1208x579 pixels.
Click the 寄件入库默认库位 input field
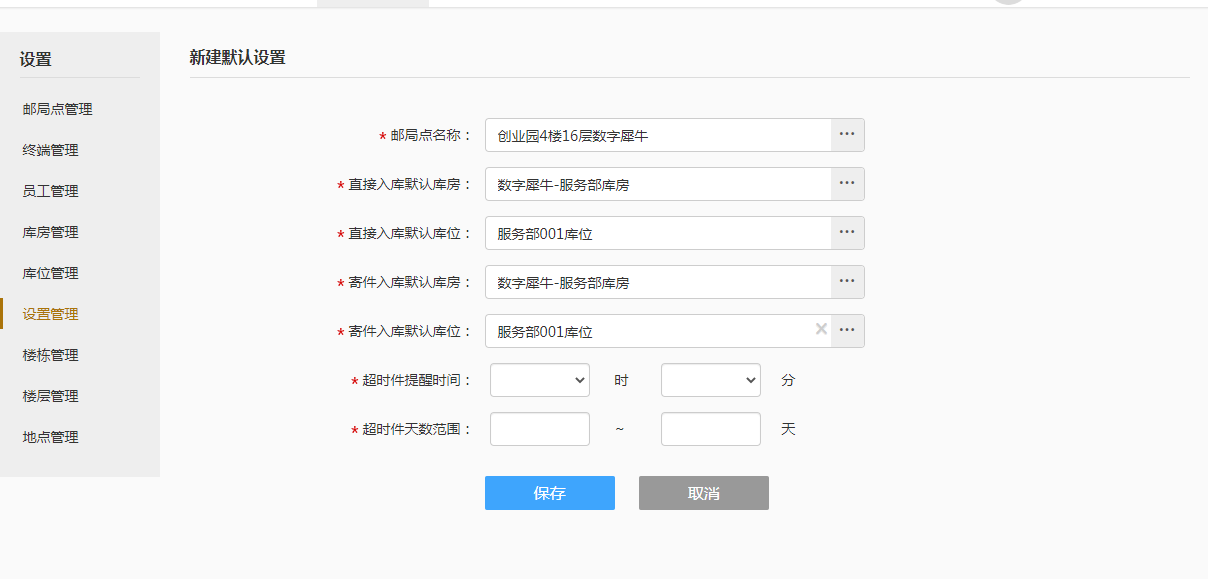[x=658, y=331]
